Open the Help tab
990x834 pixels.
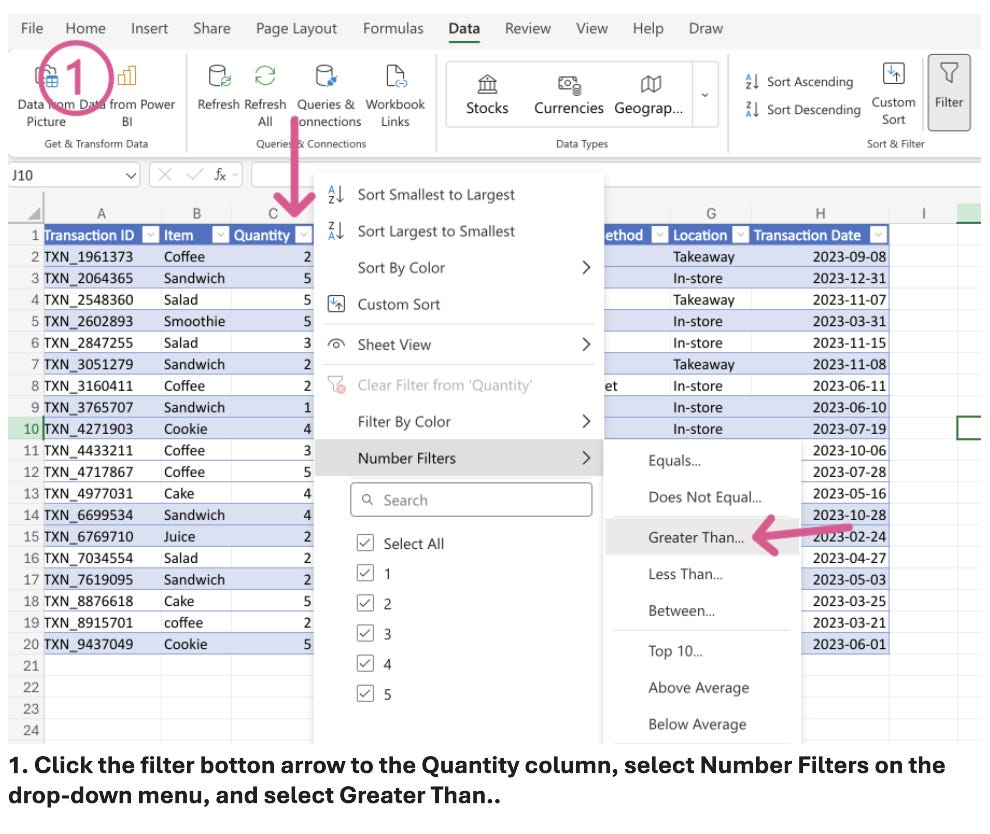(648, 28)
